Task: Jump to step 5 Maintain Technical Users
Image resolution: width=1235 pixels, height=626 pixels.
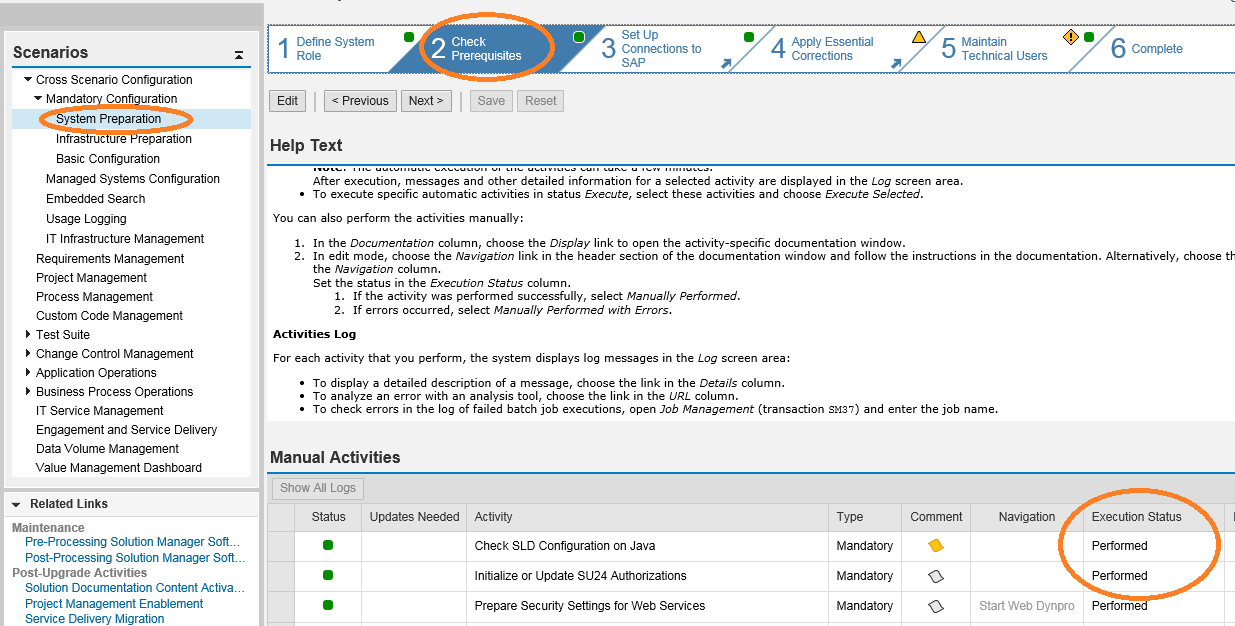Action: 994,49
